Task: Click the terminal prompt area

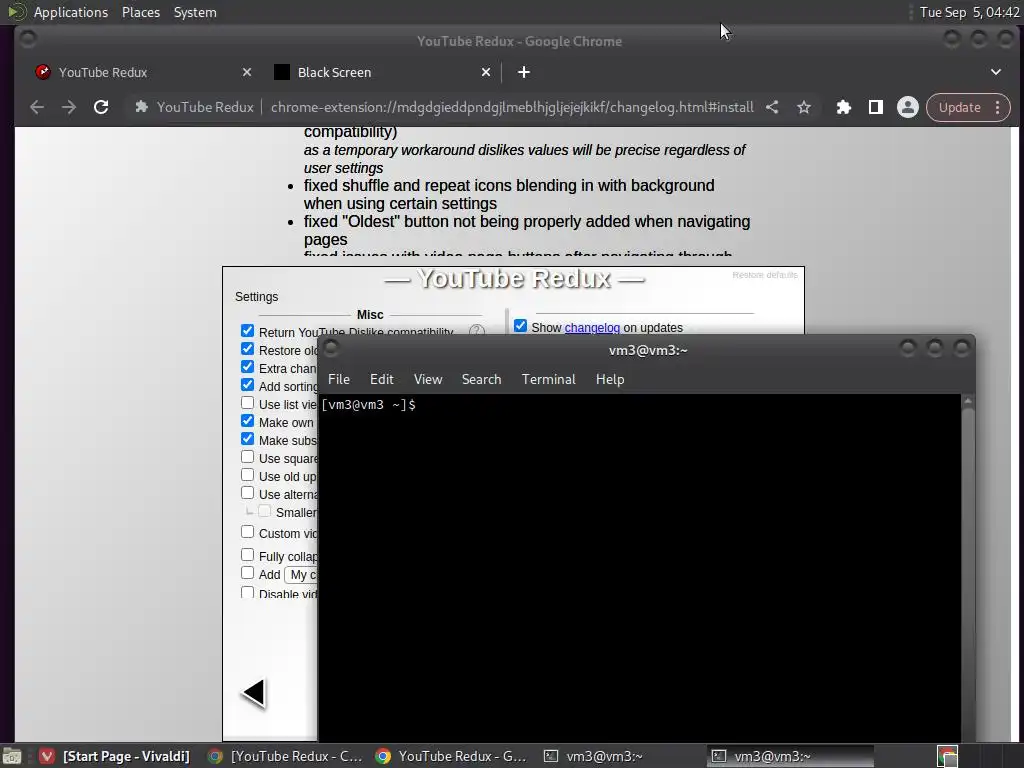Action: point(368,405)
